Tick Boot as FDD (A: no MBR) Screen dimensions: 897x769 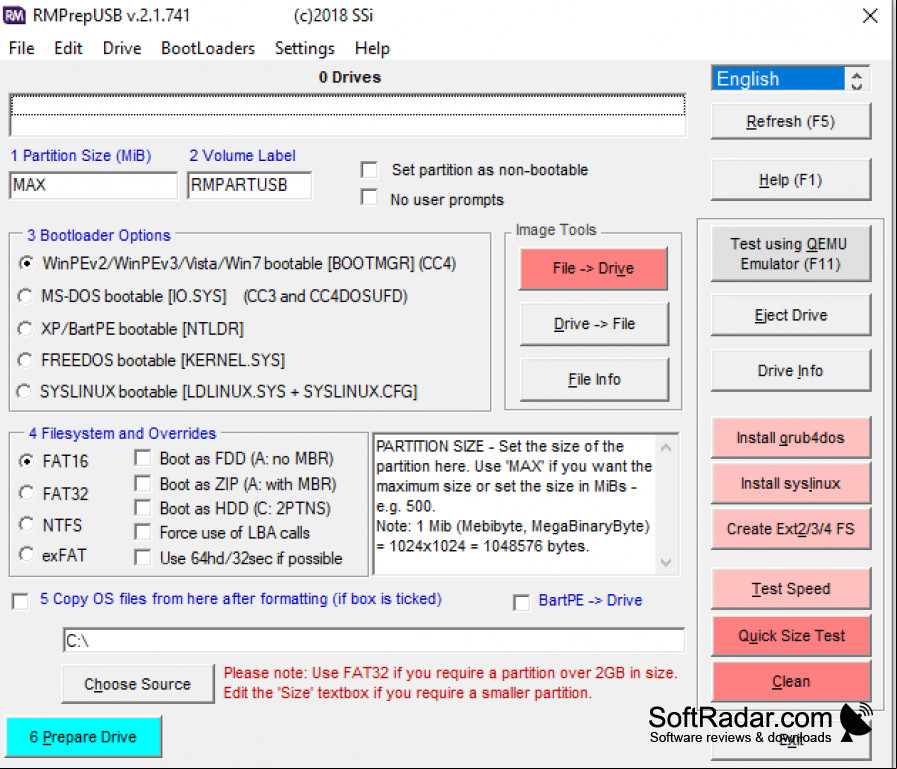coord(142,458)
